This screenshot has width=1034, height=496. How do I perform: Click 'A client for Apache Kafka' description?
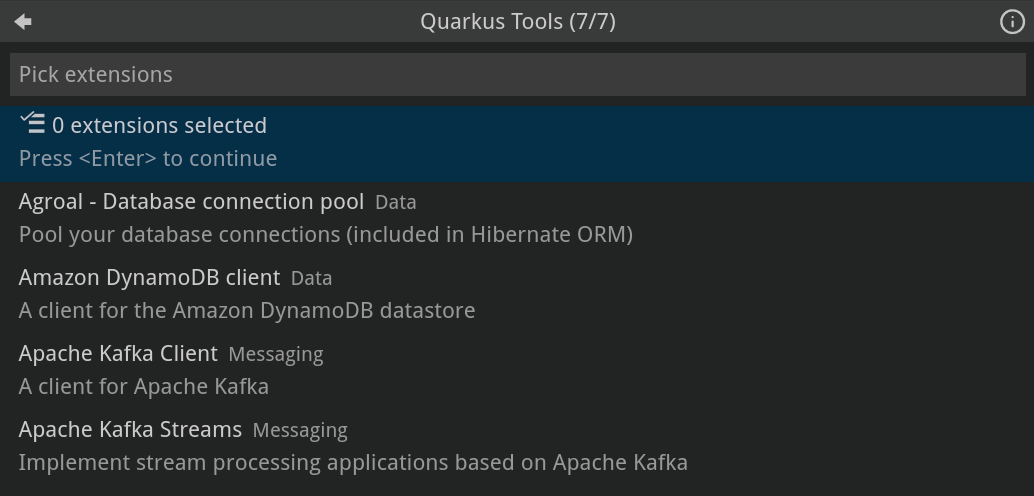[x=143, y=387]
